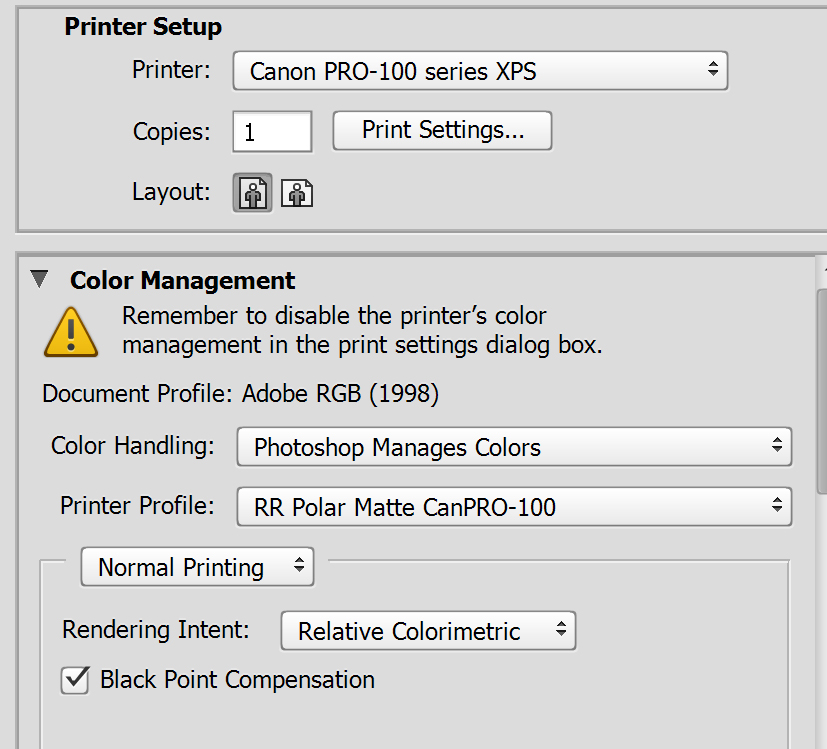Collapse the Color Management section triangle

coord(39,280)
